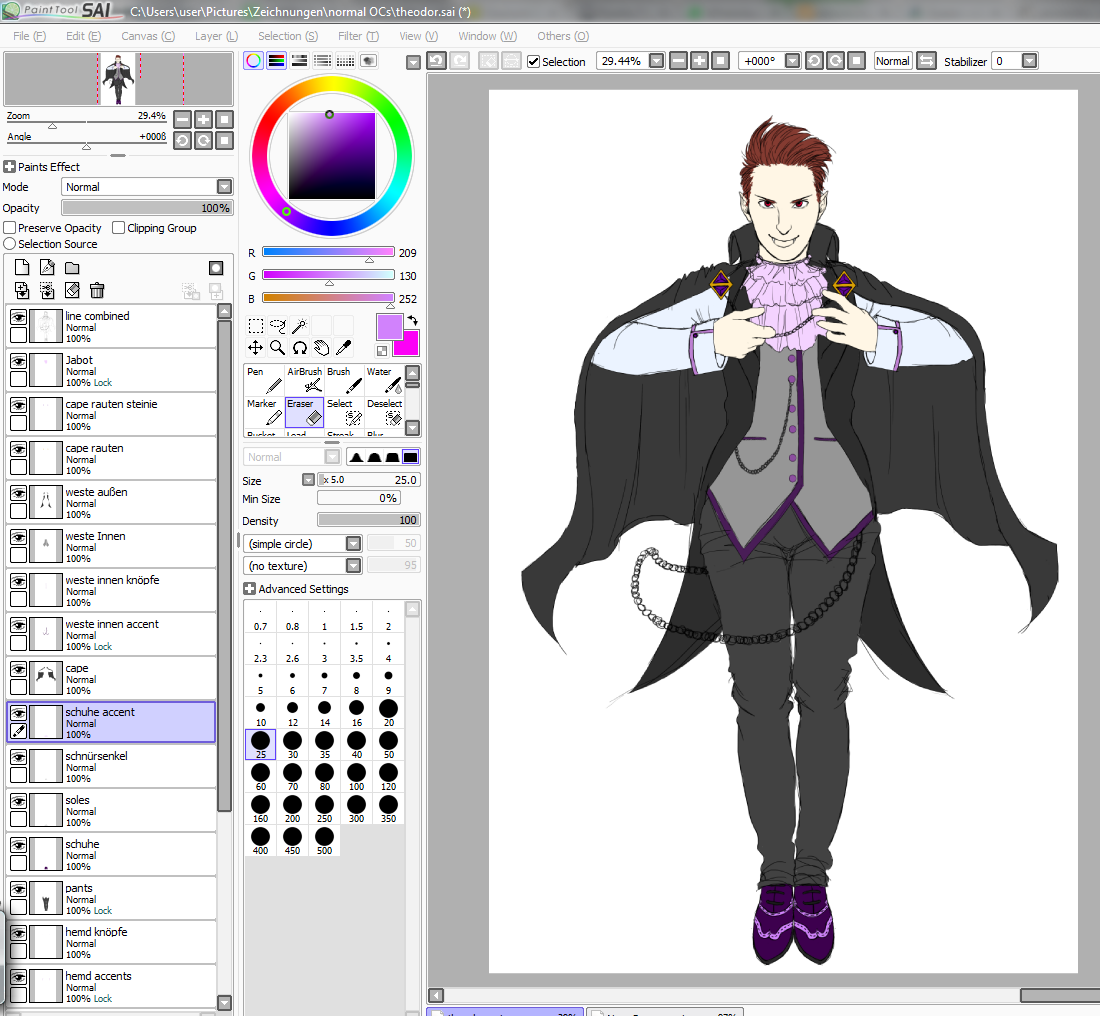Click the trash icon to delete layer
The height and width of the screenshot is (1016, 1100).
click(x=97, y=290)
